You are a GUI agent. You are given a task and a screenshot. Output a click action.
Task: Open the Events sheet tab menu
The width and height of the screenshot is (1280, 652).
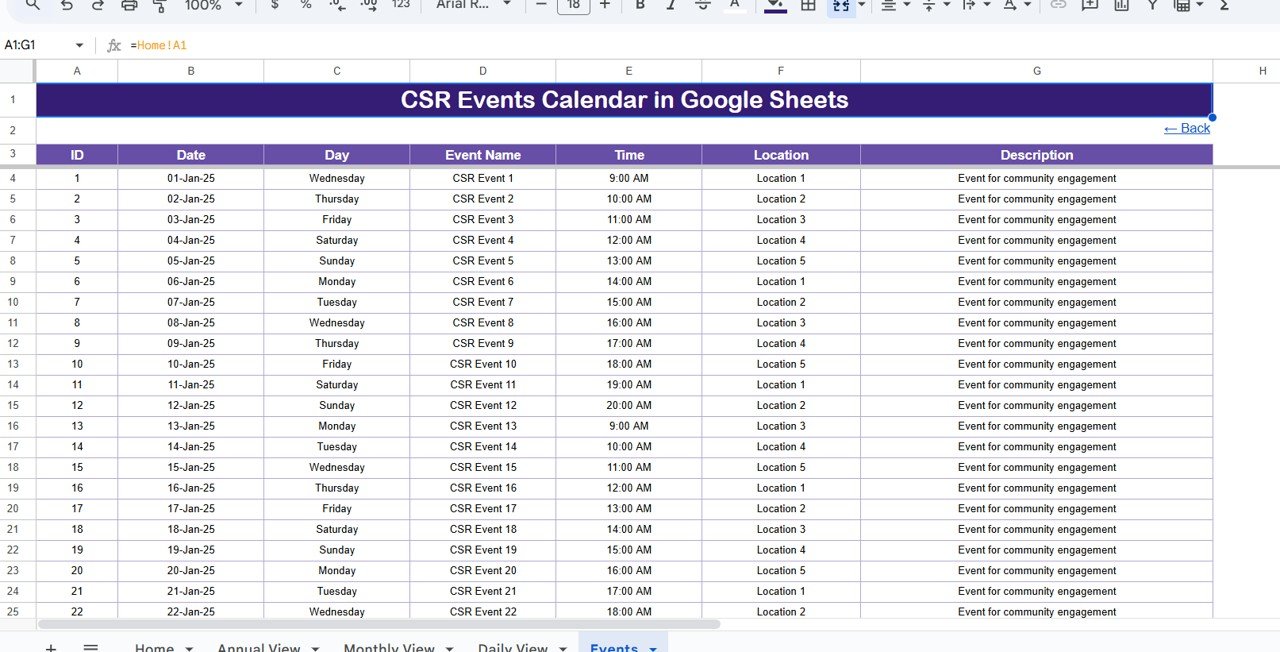654,648
